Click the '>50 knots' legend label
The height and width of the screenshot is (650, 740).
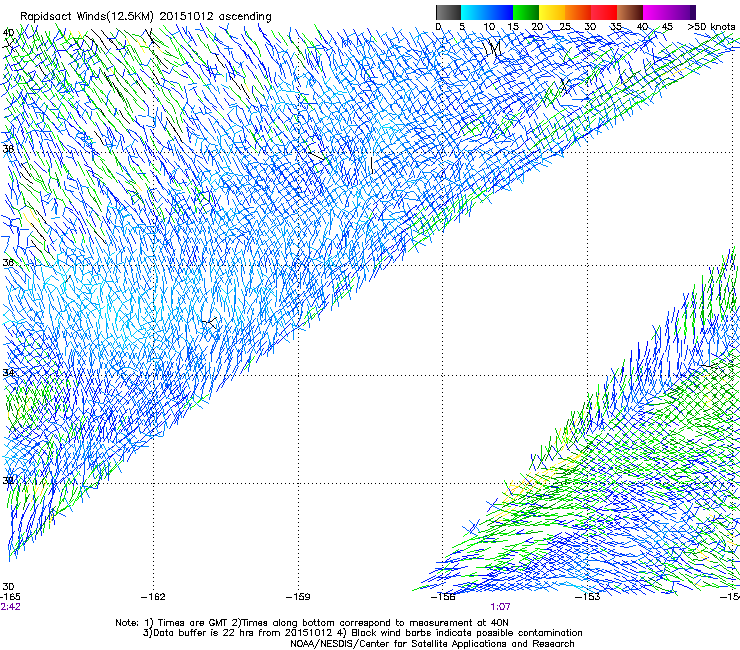pyautogui.click(x=712, y=27)
